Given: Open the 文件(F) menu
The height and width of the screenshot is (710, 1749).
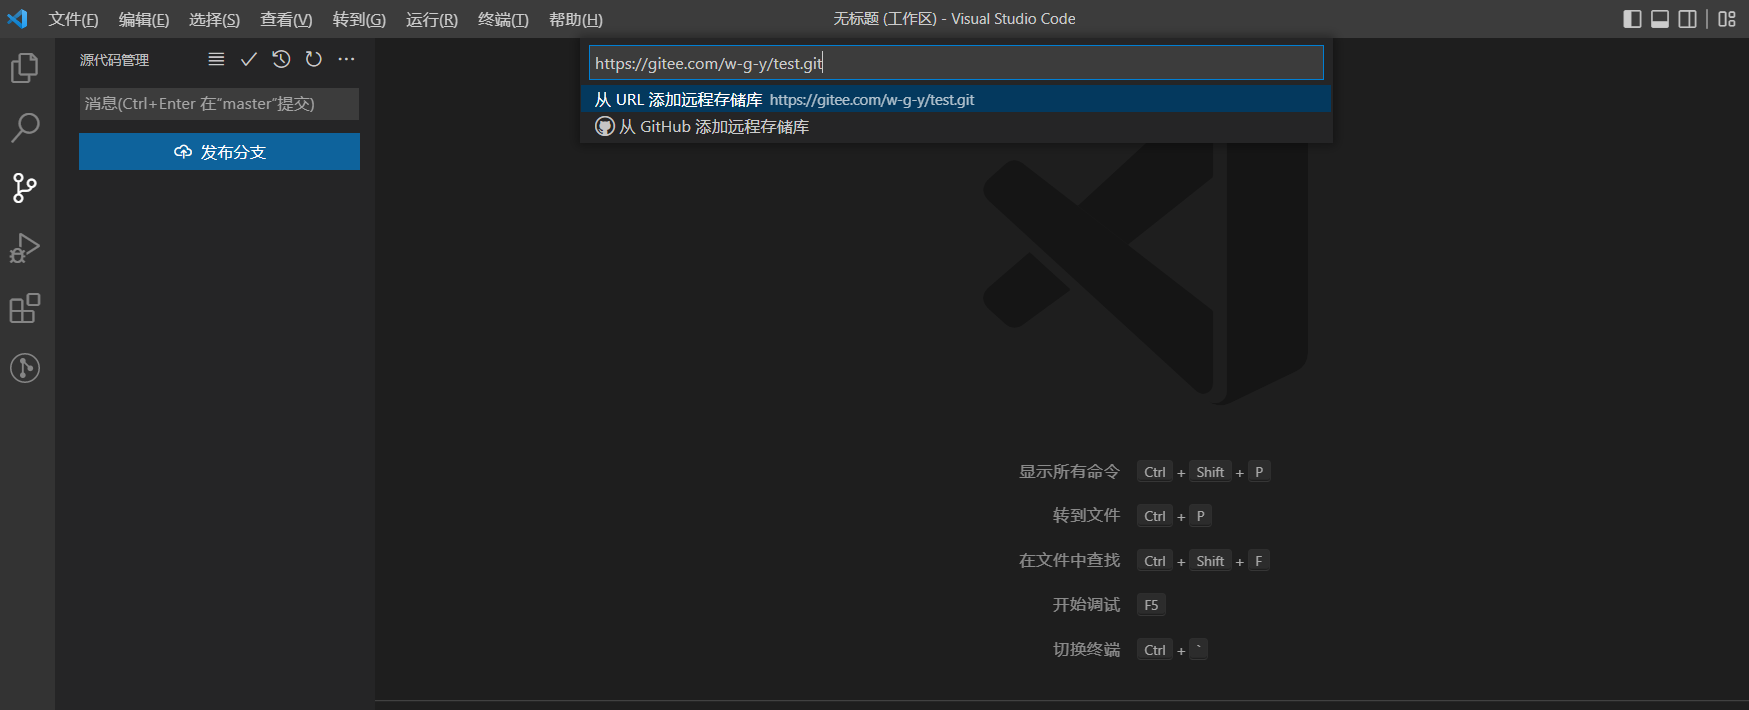Looking at the screenshot, I should (x=73, y=19).
